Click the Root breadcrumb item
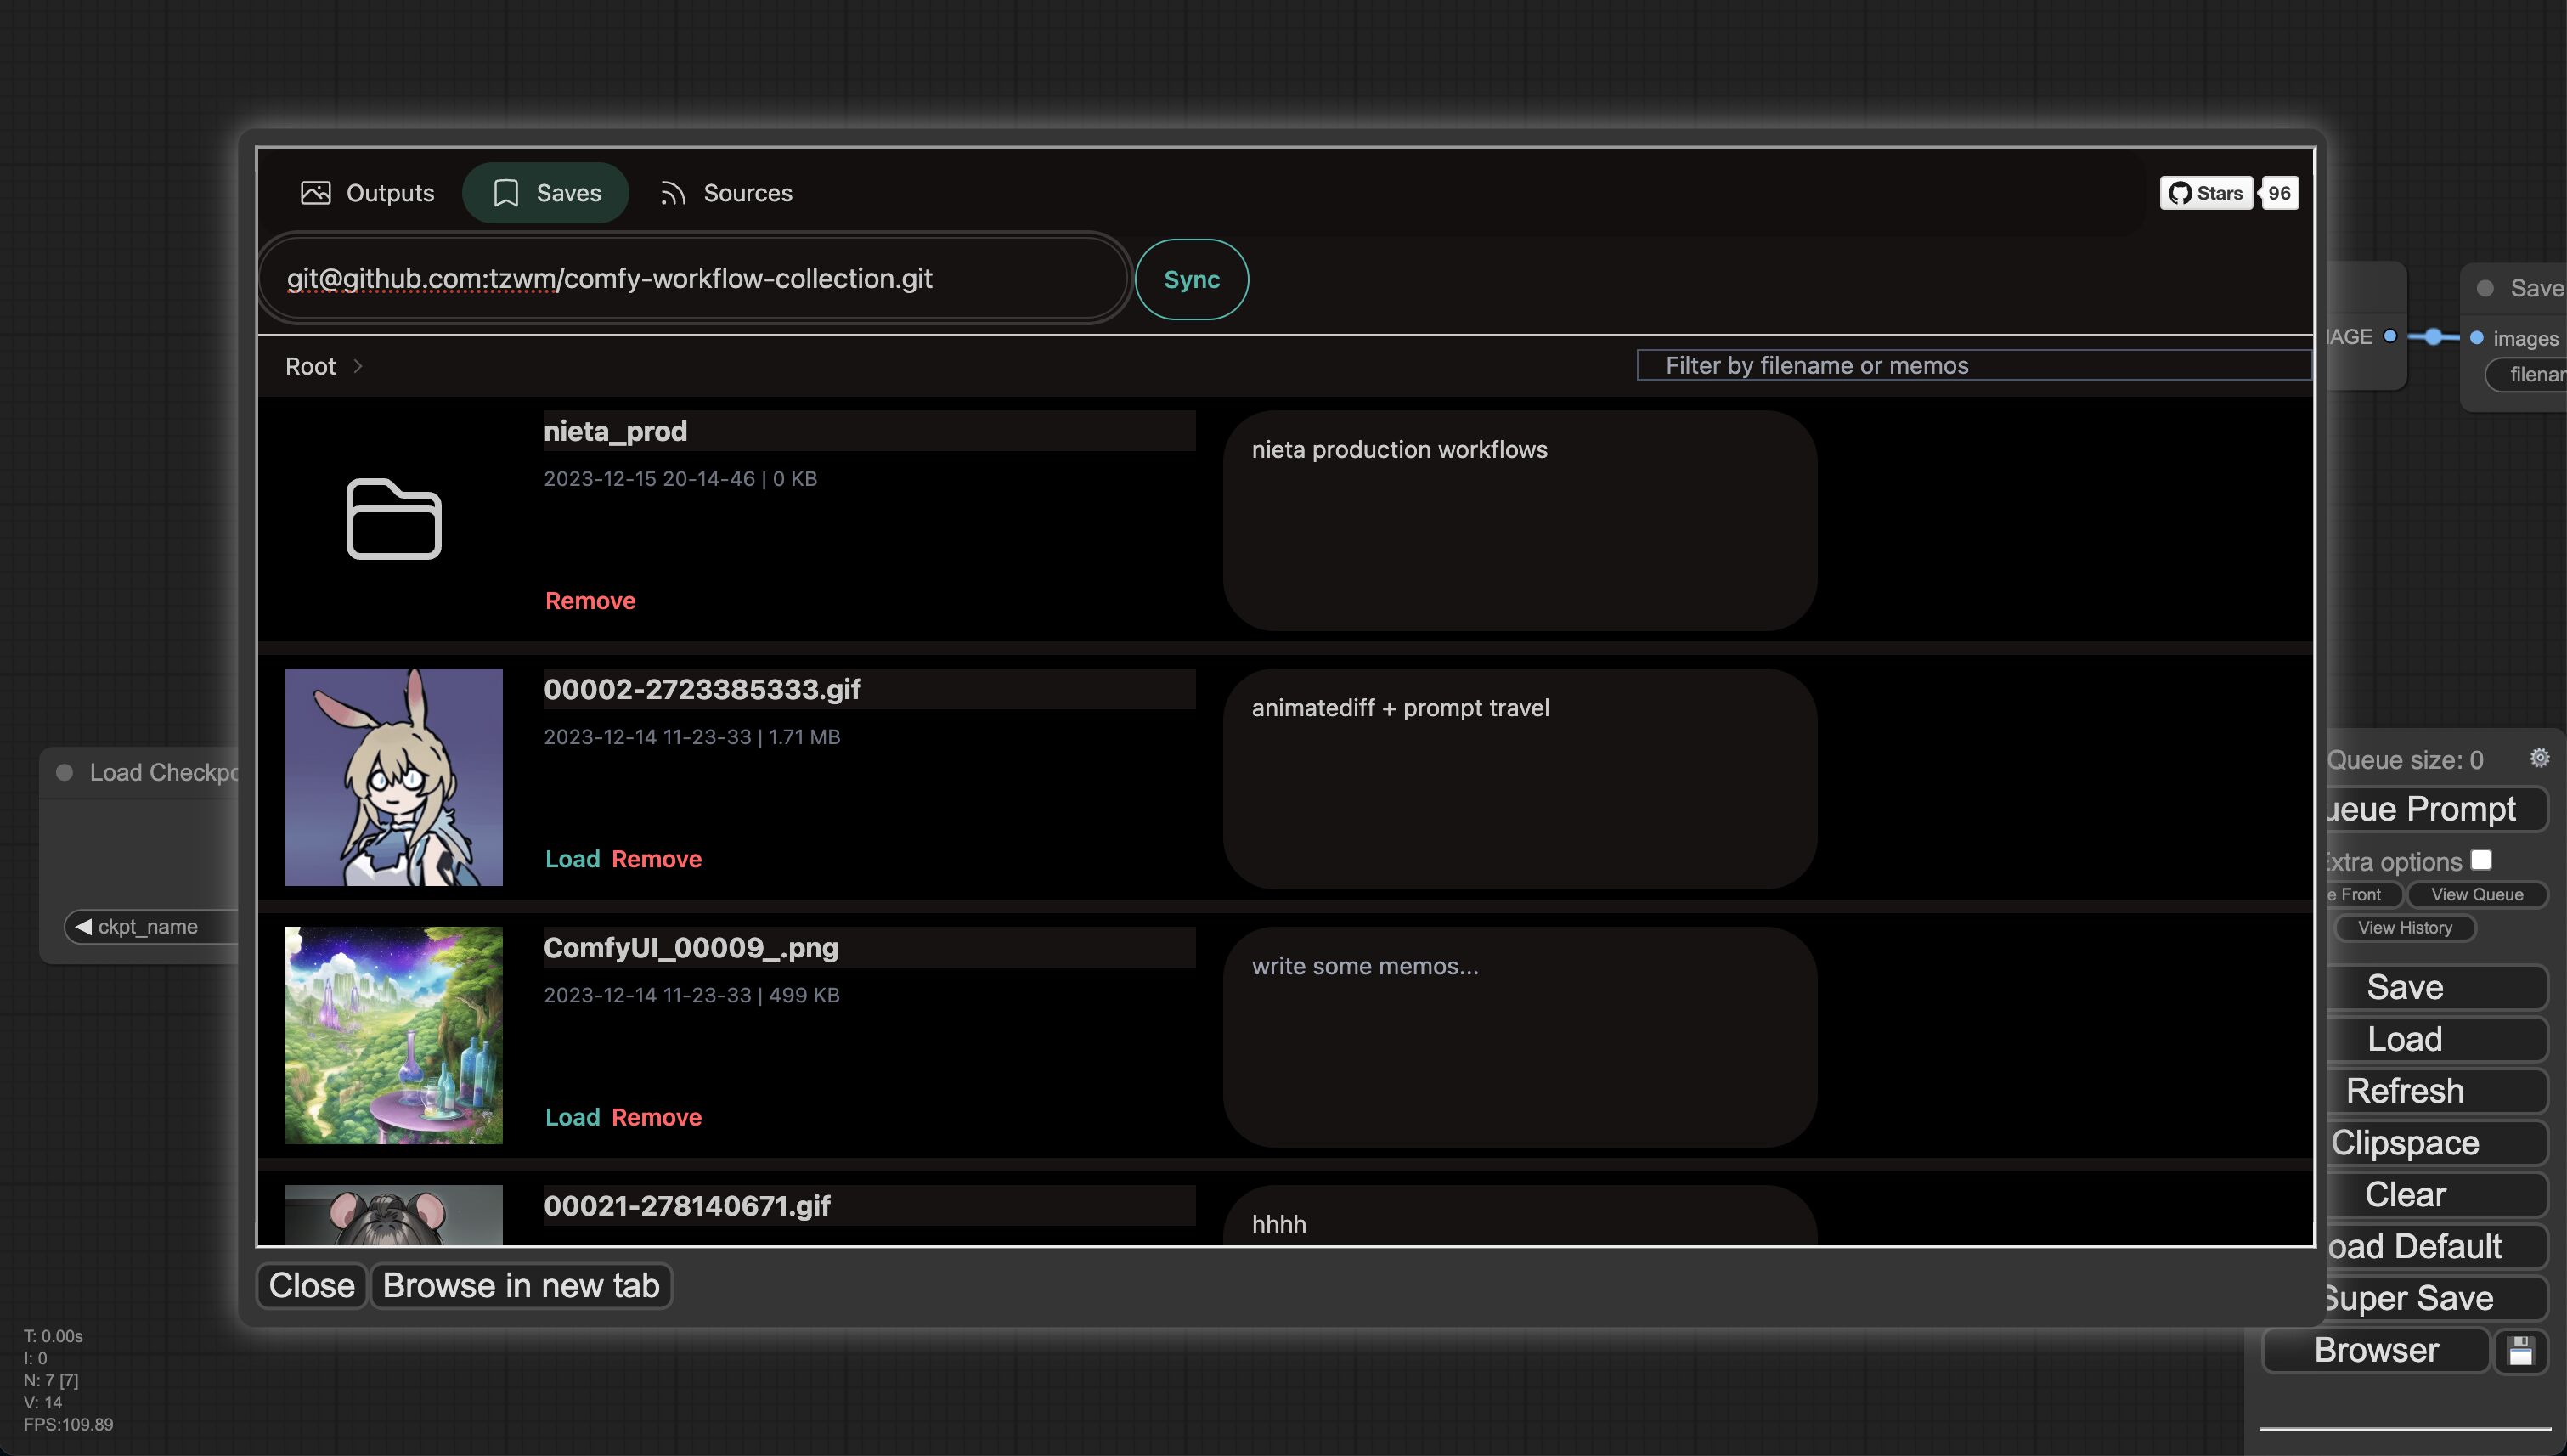This screenshot has width=2567, height=1456. [x=310, y=366]
